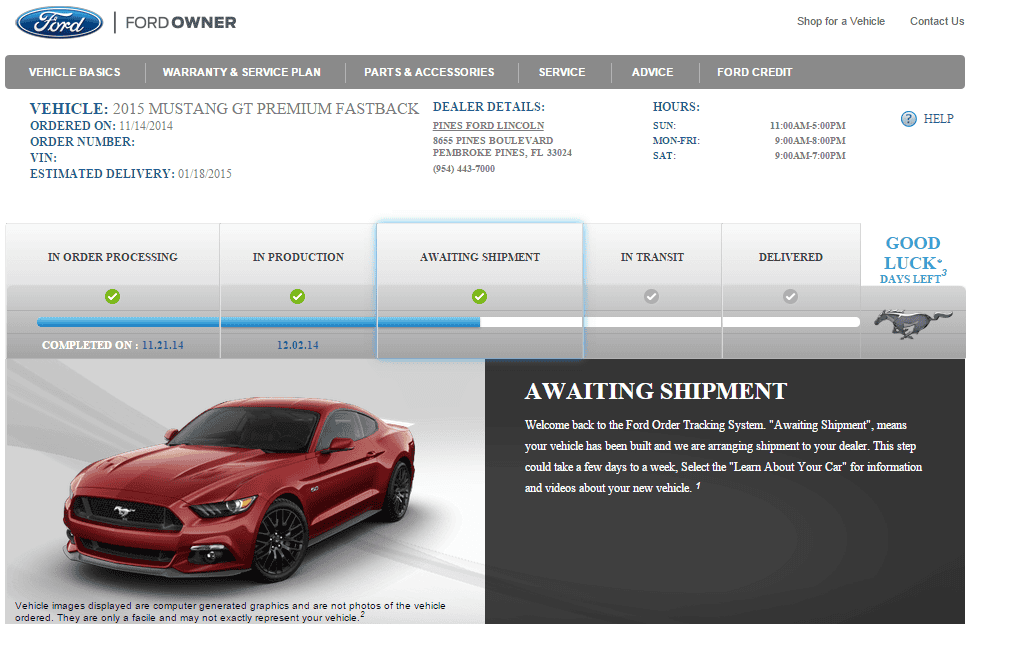Click the Saturday hours 9:00AM-7:00PM
Image resolution: width=1010 pixels, height=654 pixels.
click(810, 155)
